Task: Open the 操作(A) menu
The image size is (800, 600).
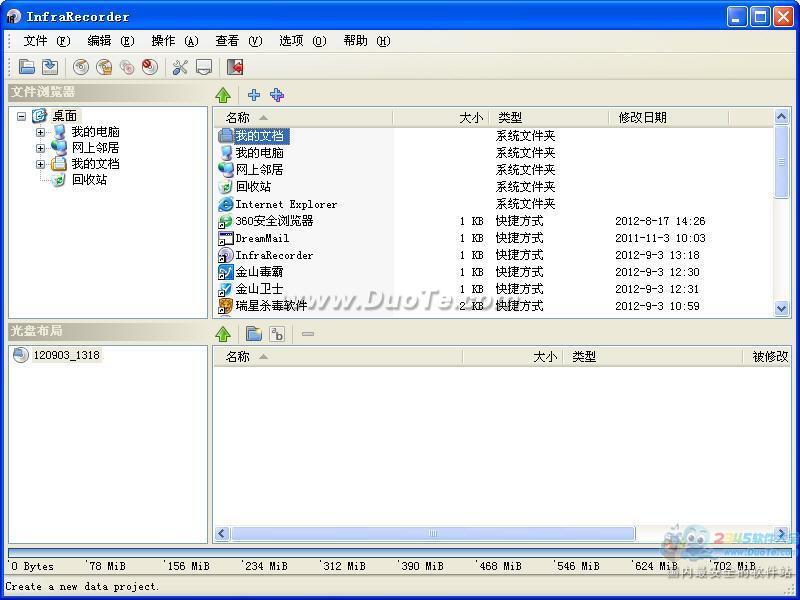Action: click(x=174, y=41)
